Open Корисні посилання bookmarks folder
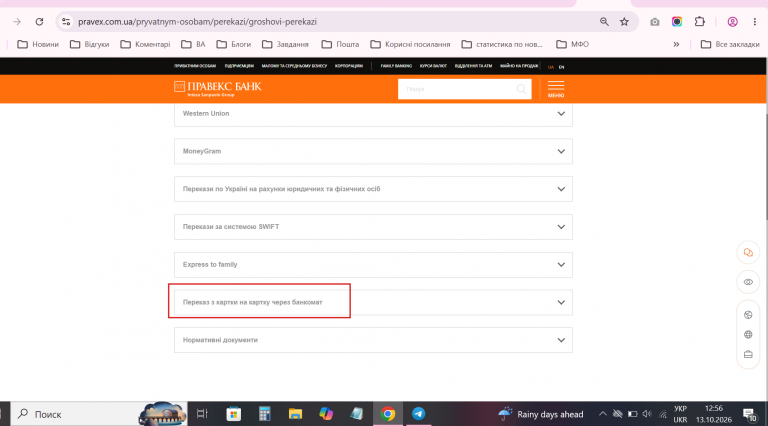768x426 pixels. 410,44
